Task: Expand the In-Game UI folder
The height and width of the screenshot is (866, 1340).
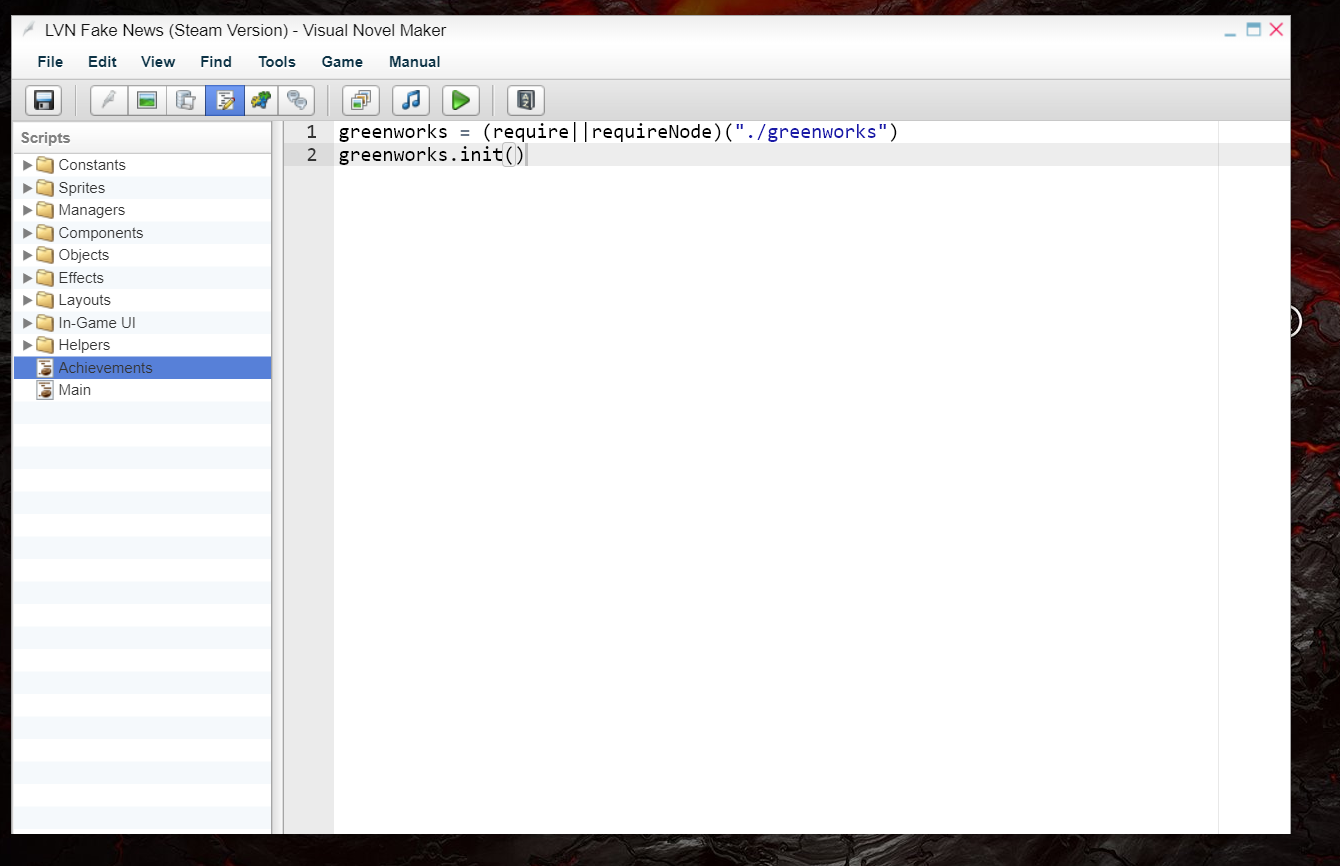Action: 27,323
